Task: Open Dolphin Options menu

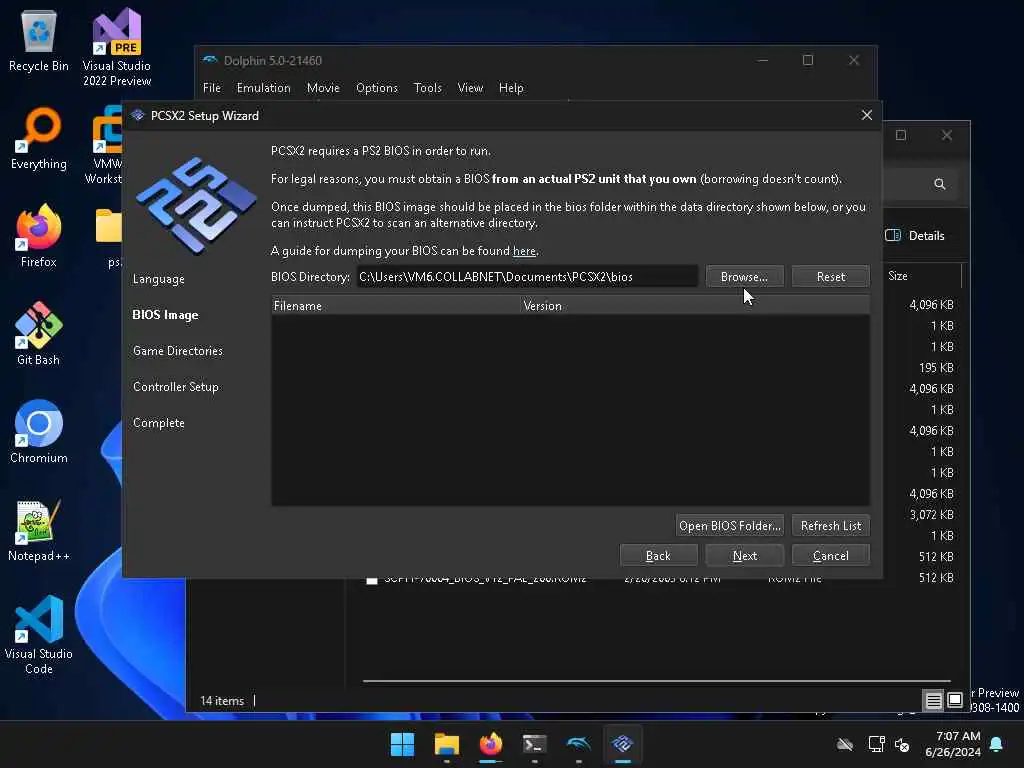Action: [377, 88]
